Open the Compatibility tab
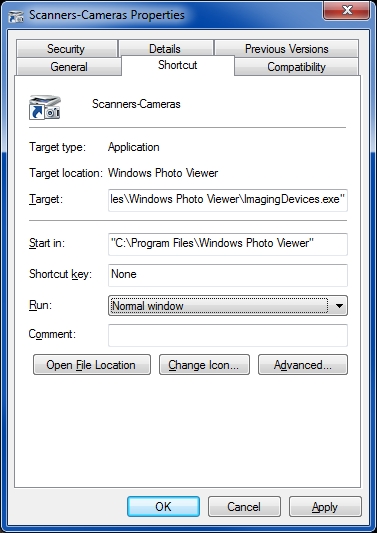 (x=296, y=67)
